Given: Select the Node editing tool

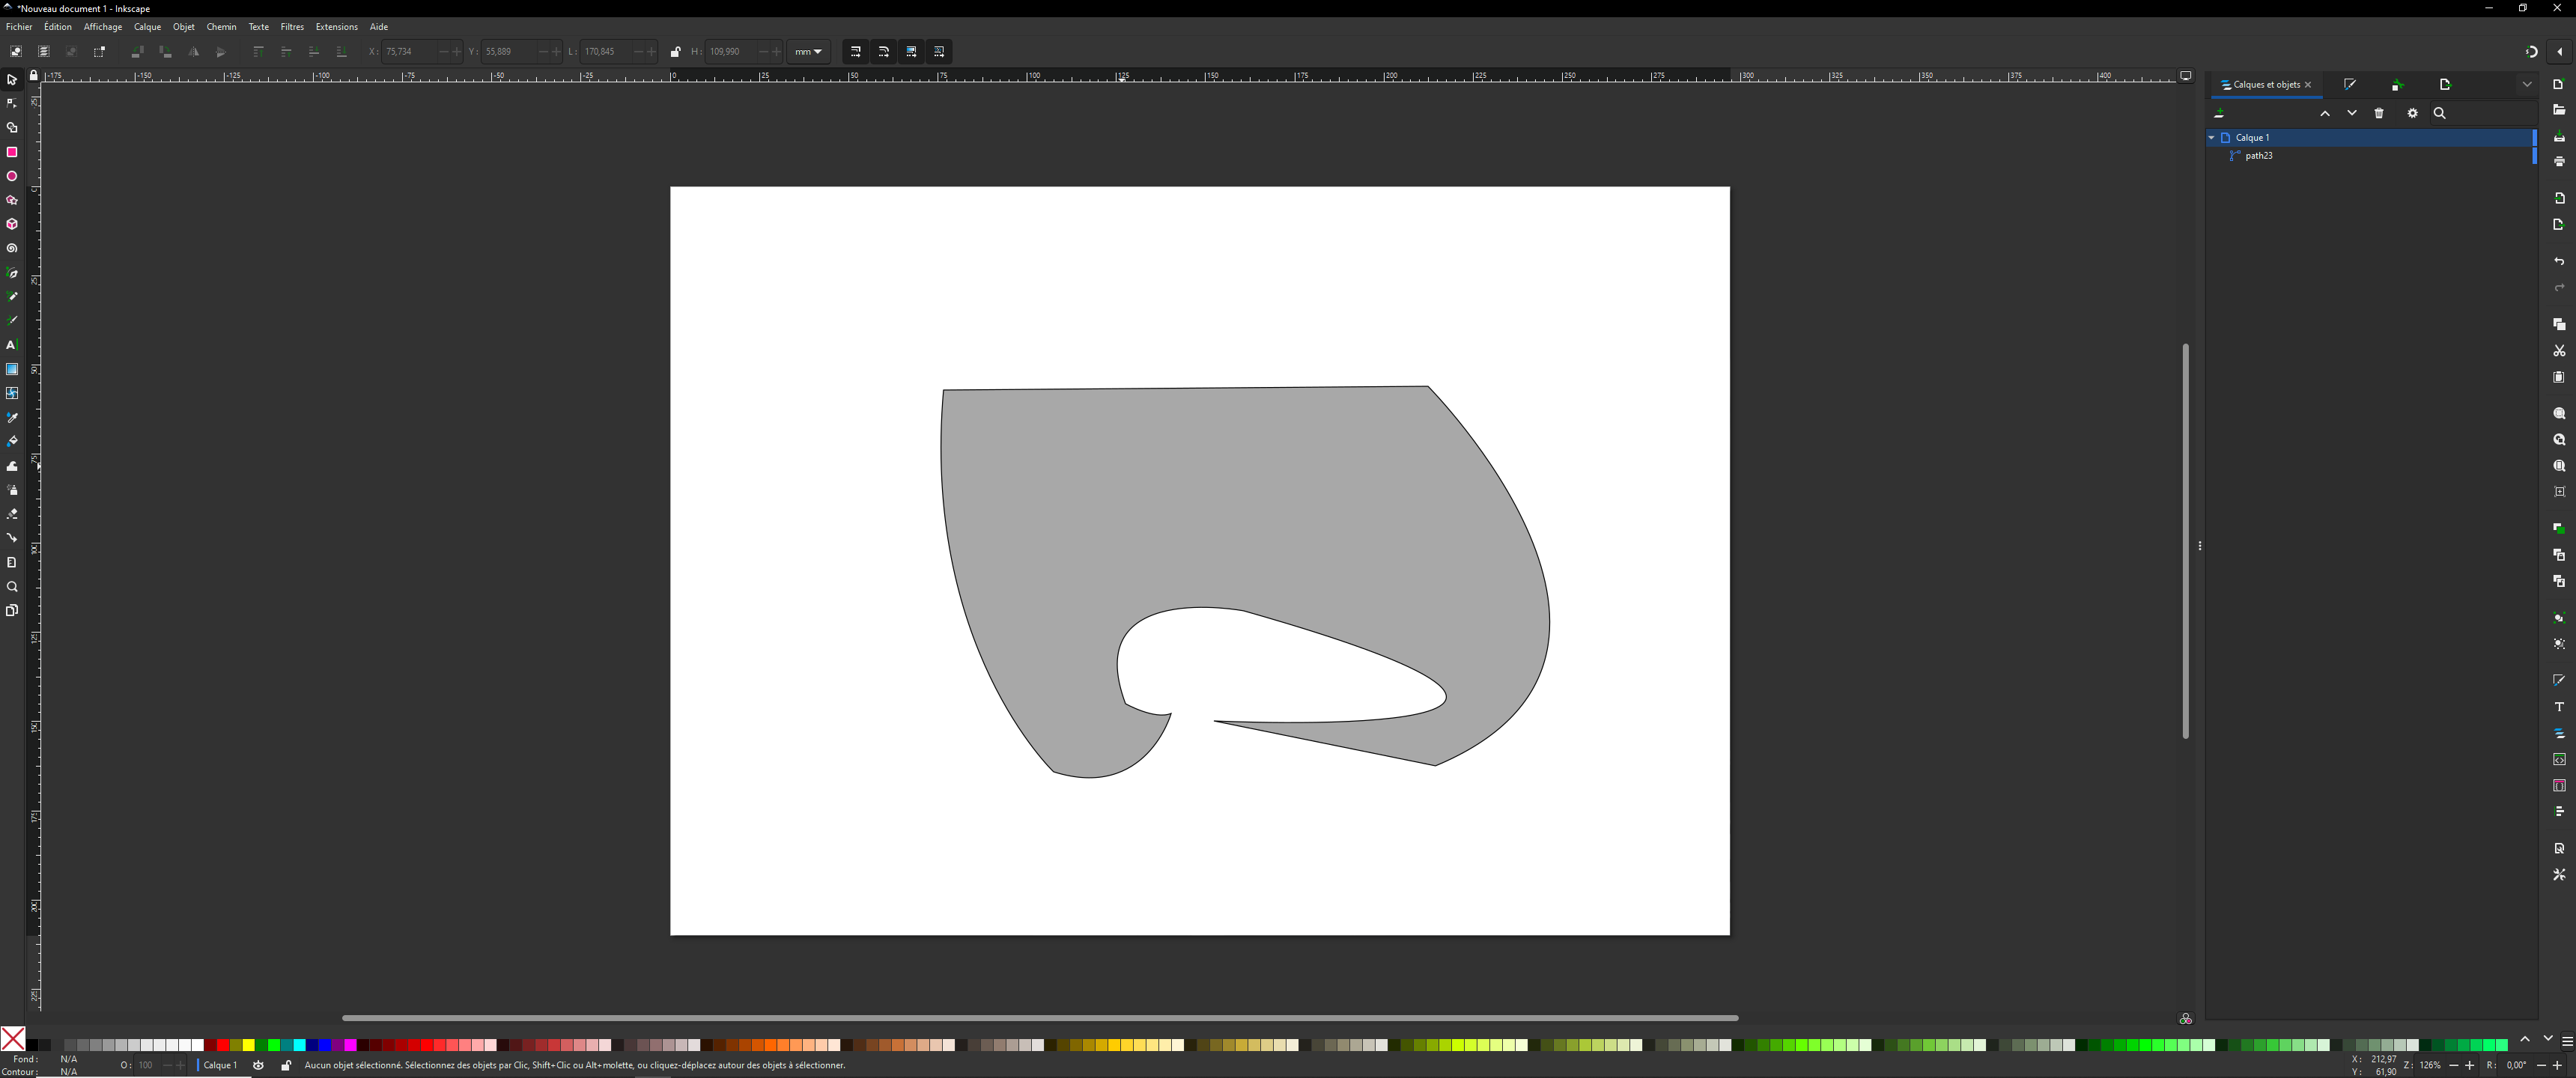Looking at the screenshot, I should [12, 103].
